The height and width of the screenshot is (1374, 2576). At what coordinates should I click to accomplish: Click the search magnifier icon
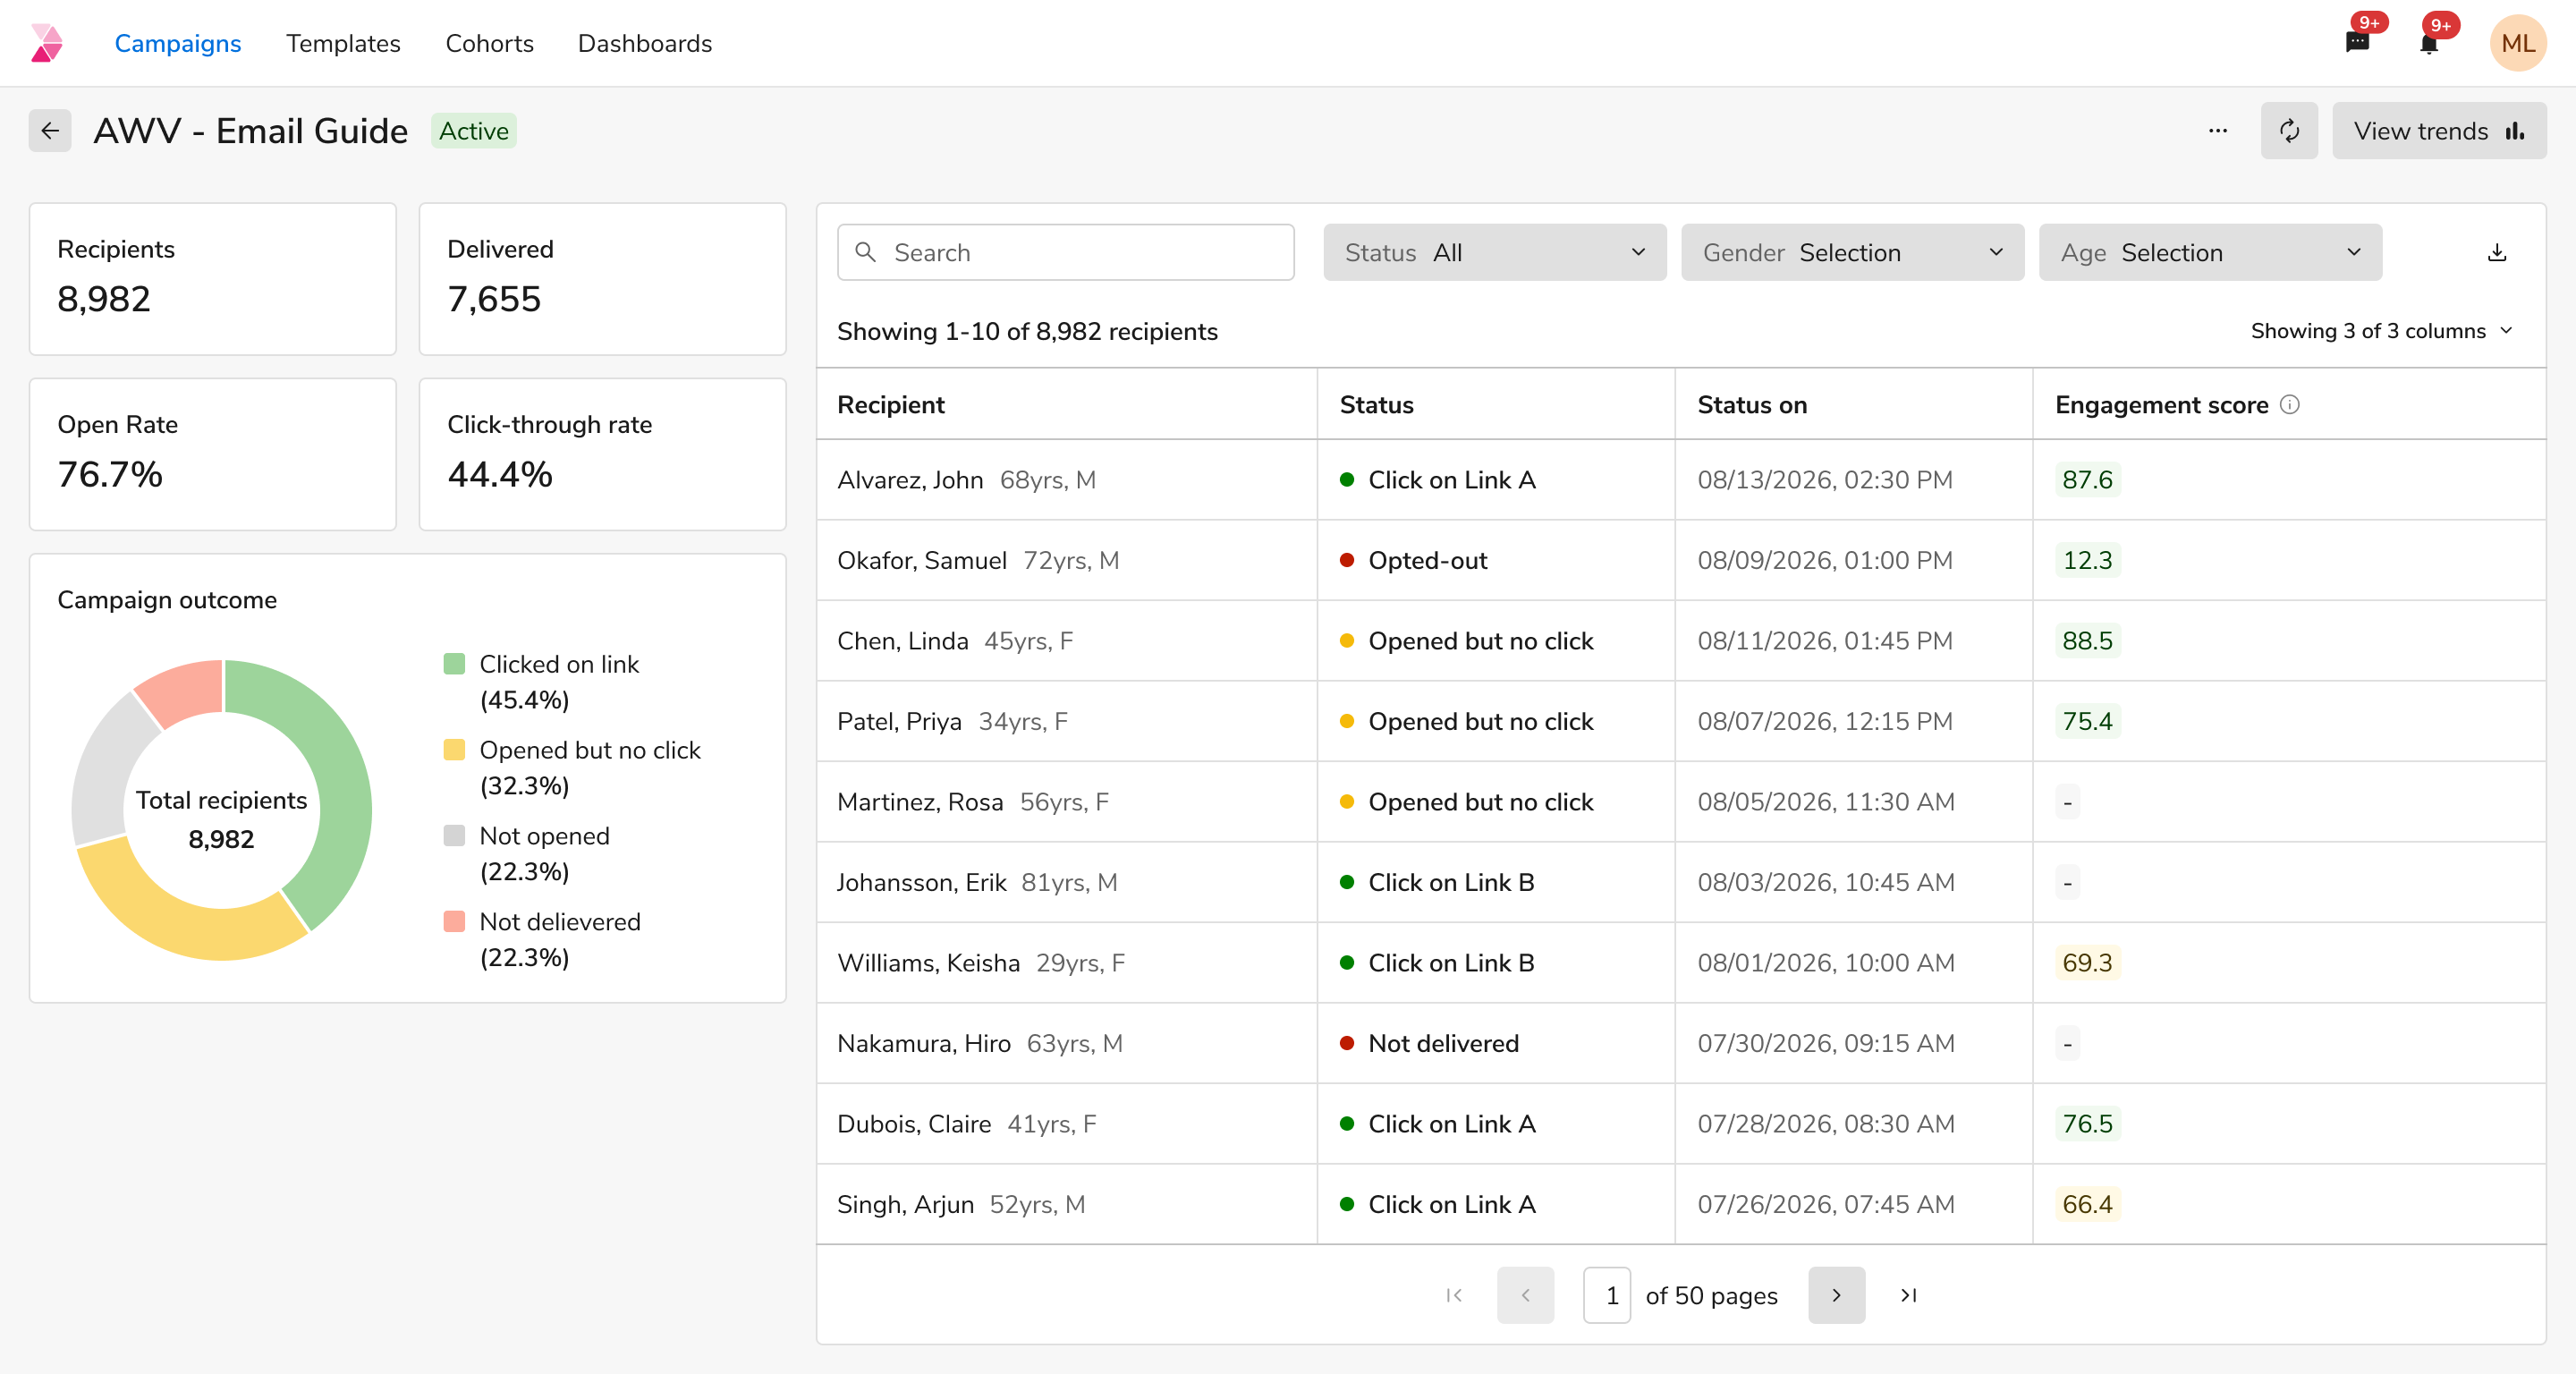click(x=866, y=252)
